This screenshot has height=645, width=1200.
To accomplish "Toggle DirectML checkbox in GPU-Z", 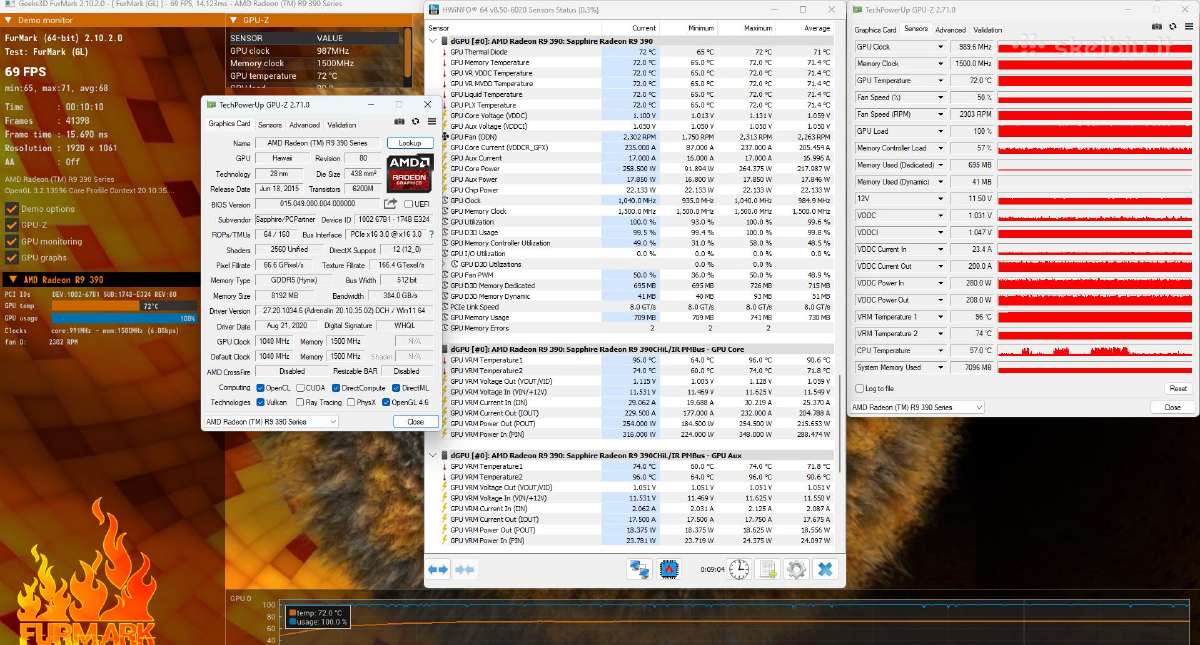I will point(396,387).
